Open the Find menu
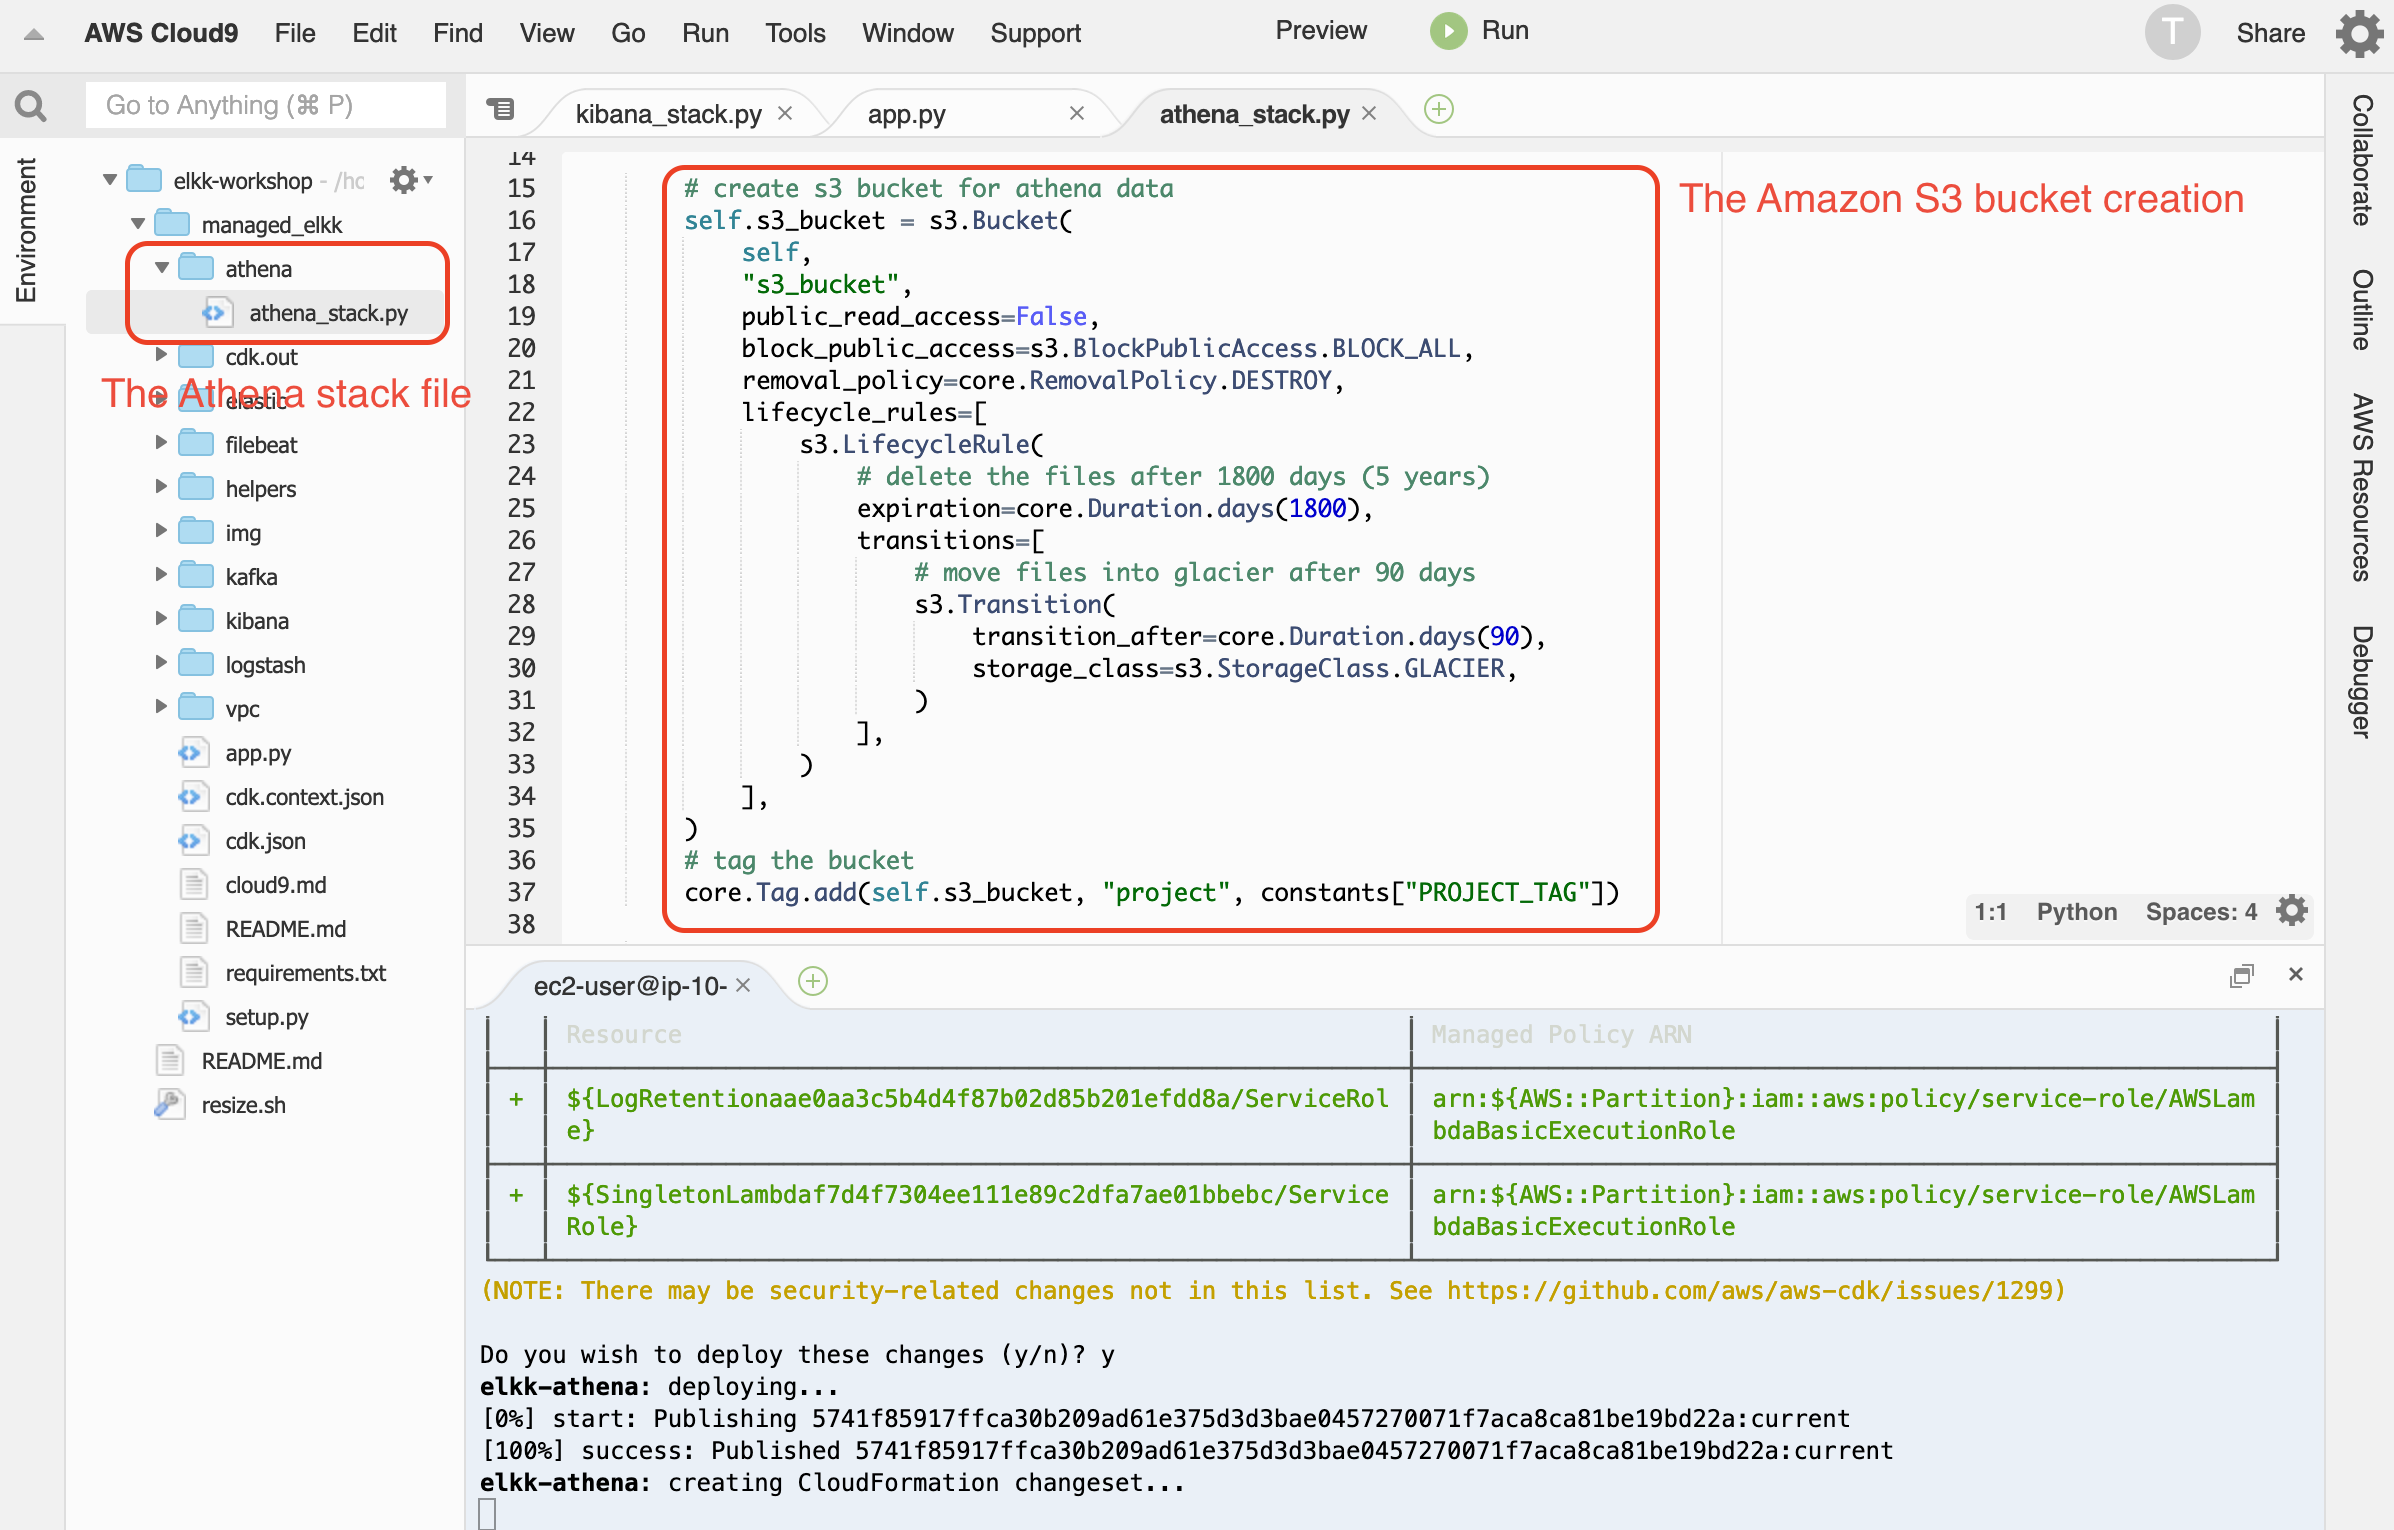 click(458, 33)
